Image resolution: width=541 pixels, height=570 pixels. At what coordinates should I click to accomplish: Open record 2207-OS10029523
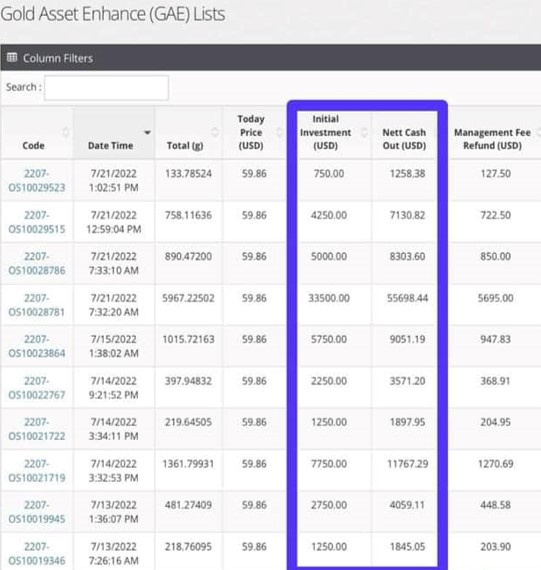[x=37, y=181]
